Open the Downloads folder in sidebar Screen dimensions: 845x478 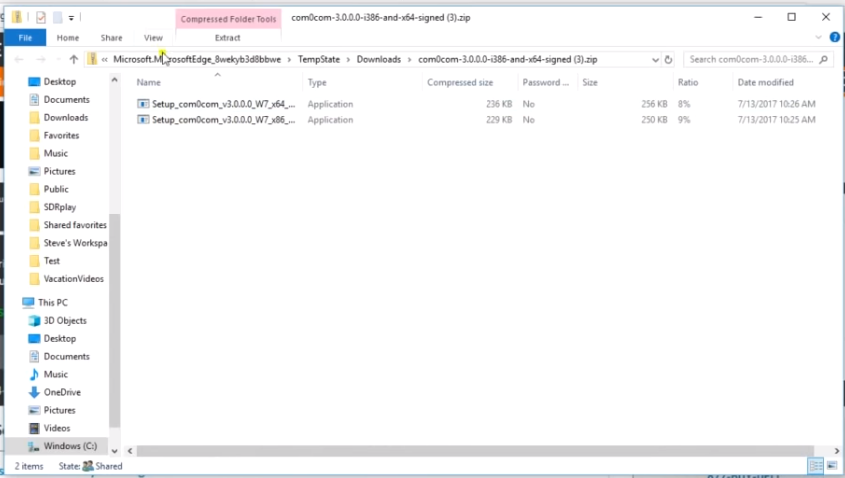click(x=66, y=117)
